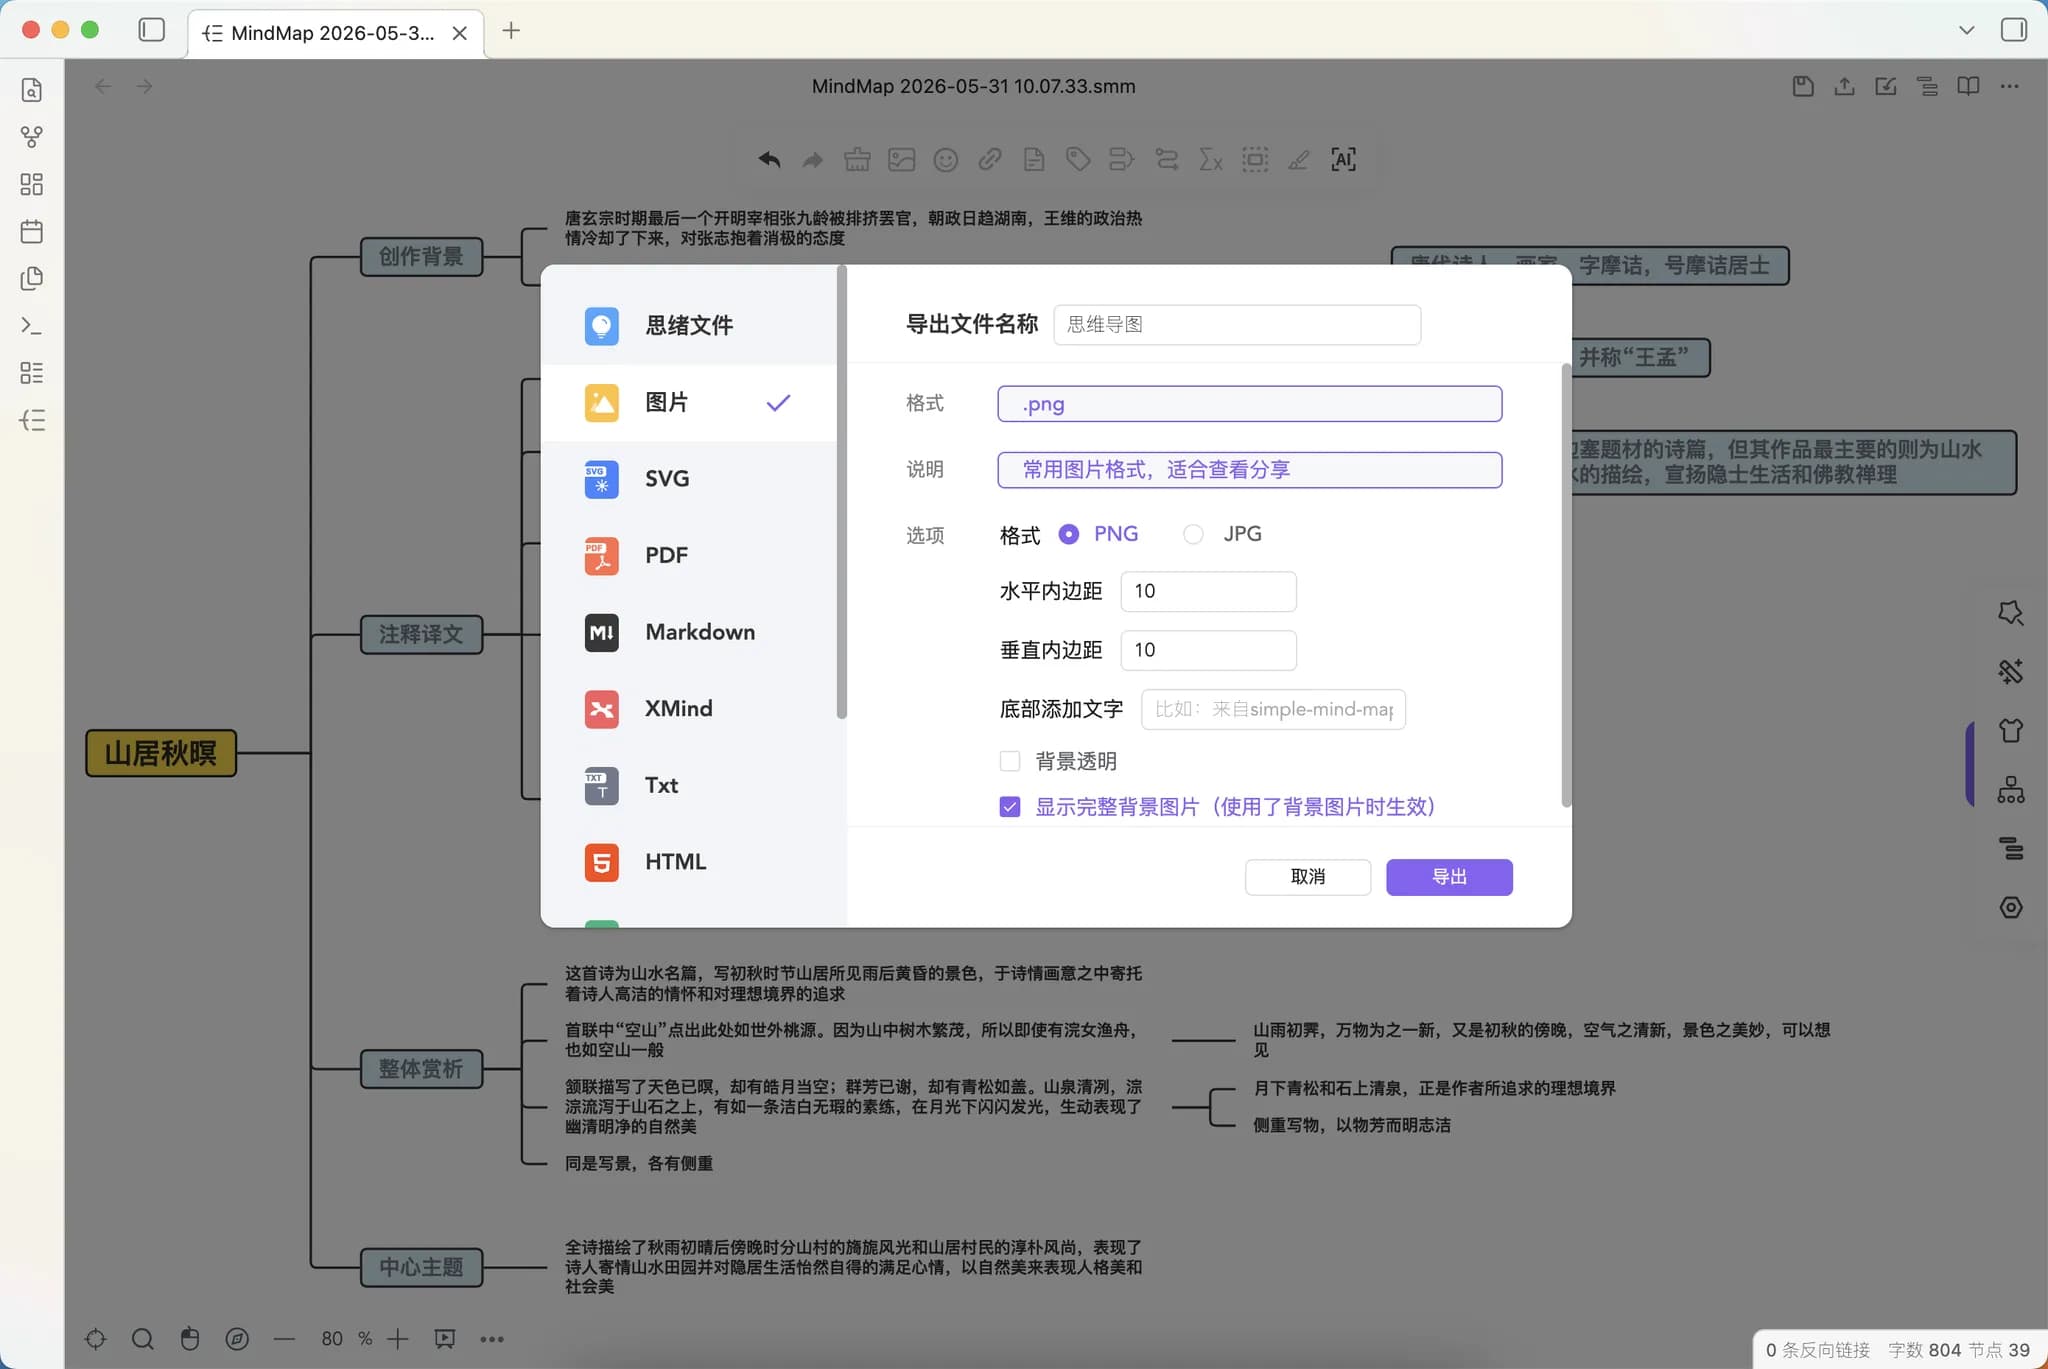Click the 导出 button
This screenshot has height=1369, width=2048.
[1449, 877]
